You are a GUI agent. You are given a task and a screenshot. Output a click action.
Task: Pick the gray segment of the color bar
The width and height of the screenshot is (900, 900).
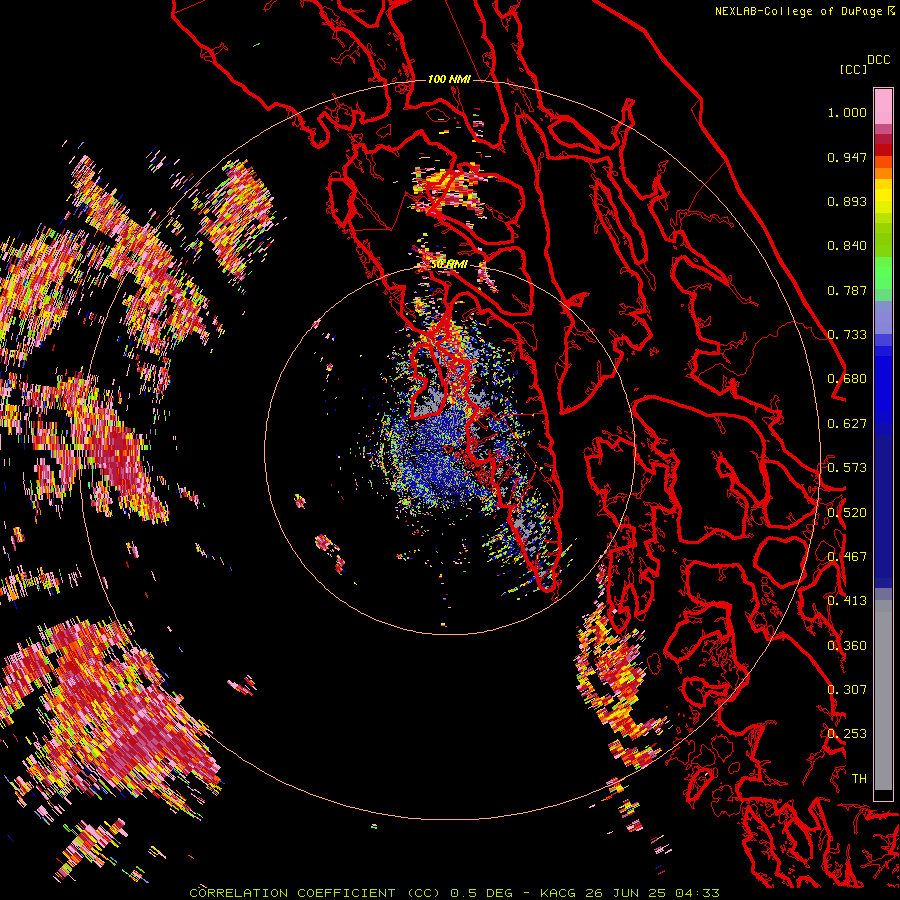(883, 695)
